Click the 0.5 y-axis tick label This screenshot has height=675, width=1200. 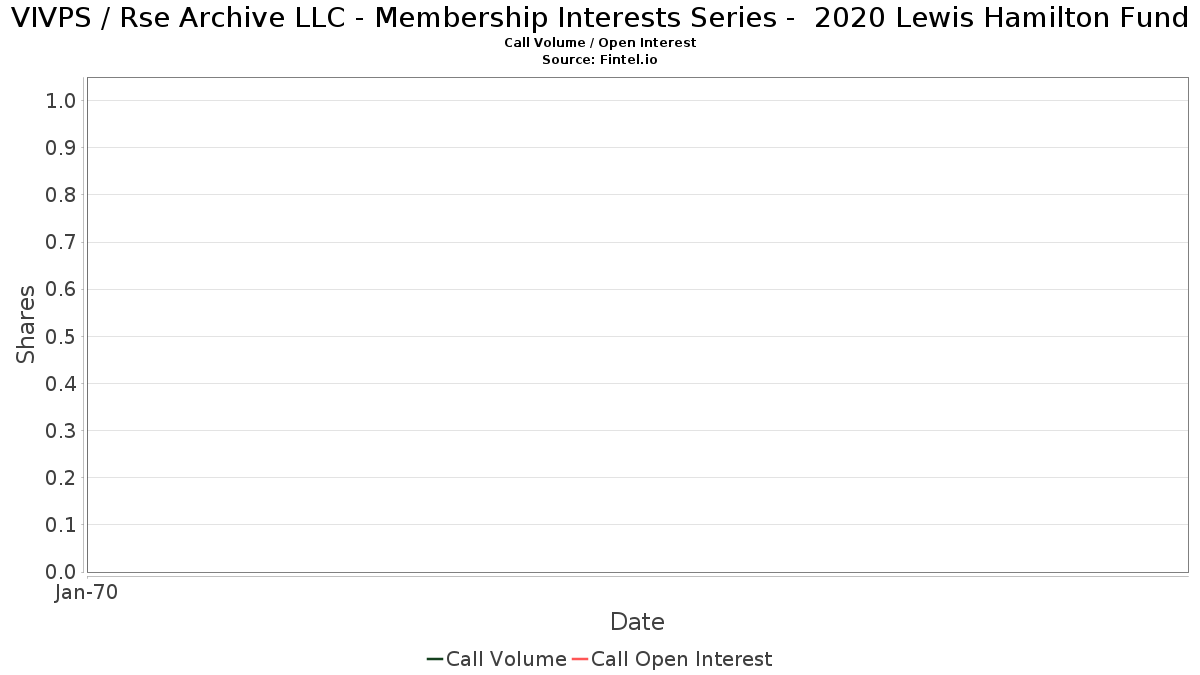[x=61, y=336]
